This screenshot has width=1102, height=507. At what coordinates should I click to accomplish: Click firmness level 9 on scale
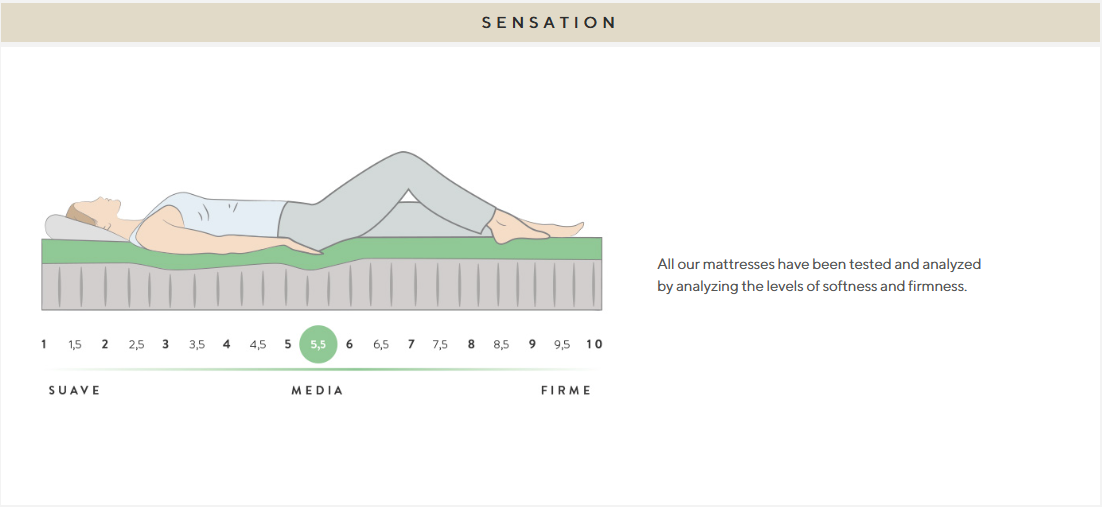532,344
